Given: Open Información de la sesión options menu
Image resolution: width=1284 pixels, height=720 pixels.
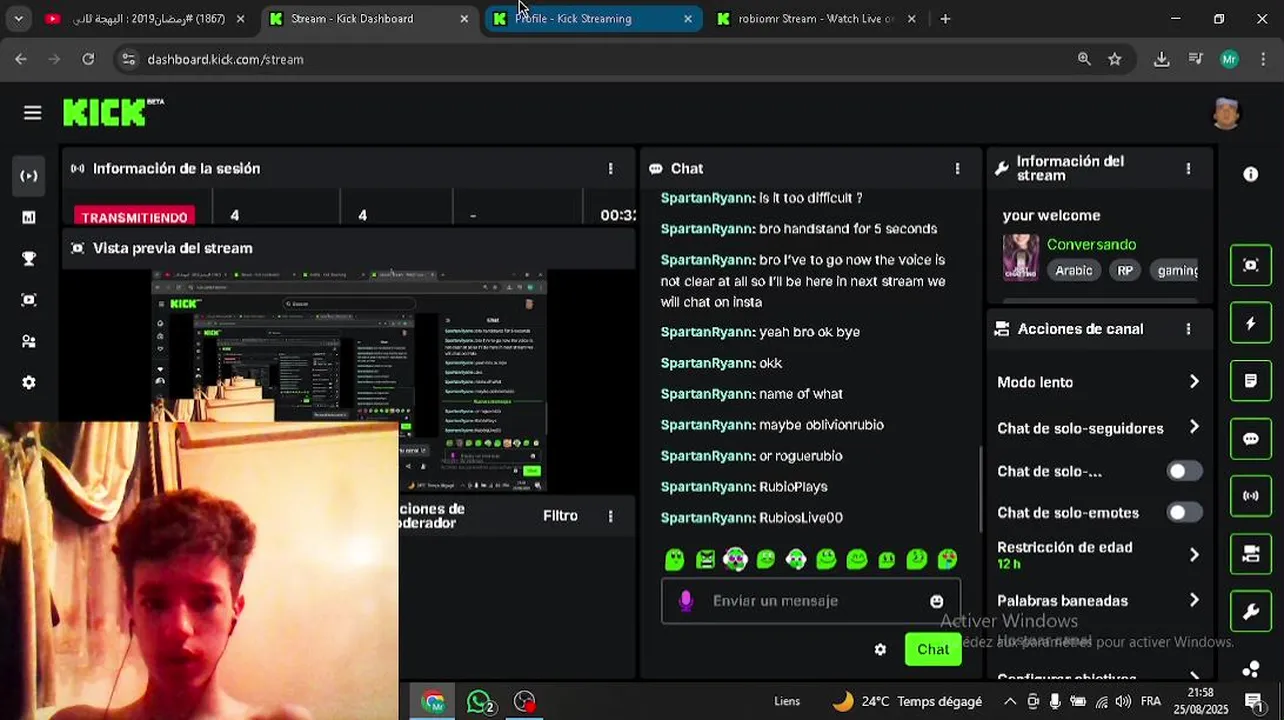Looking at the screenshot, I should 610,169.
